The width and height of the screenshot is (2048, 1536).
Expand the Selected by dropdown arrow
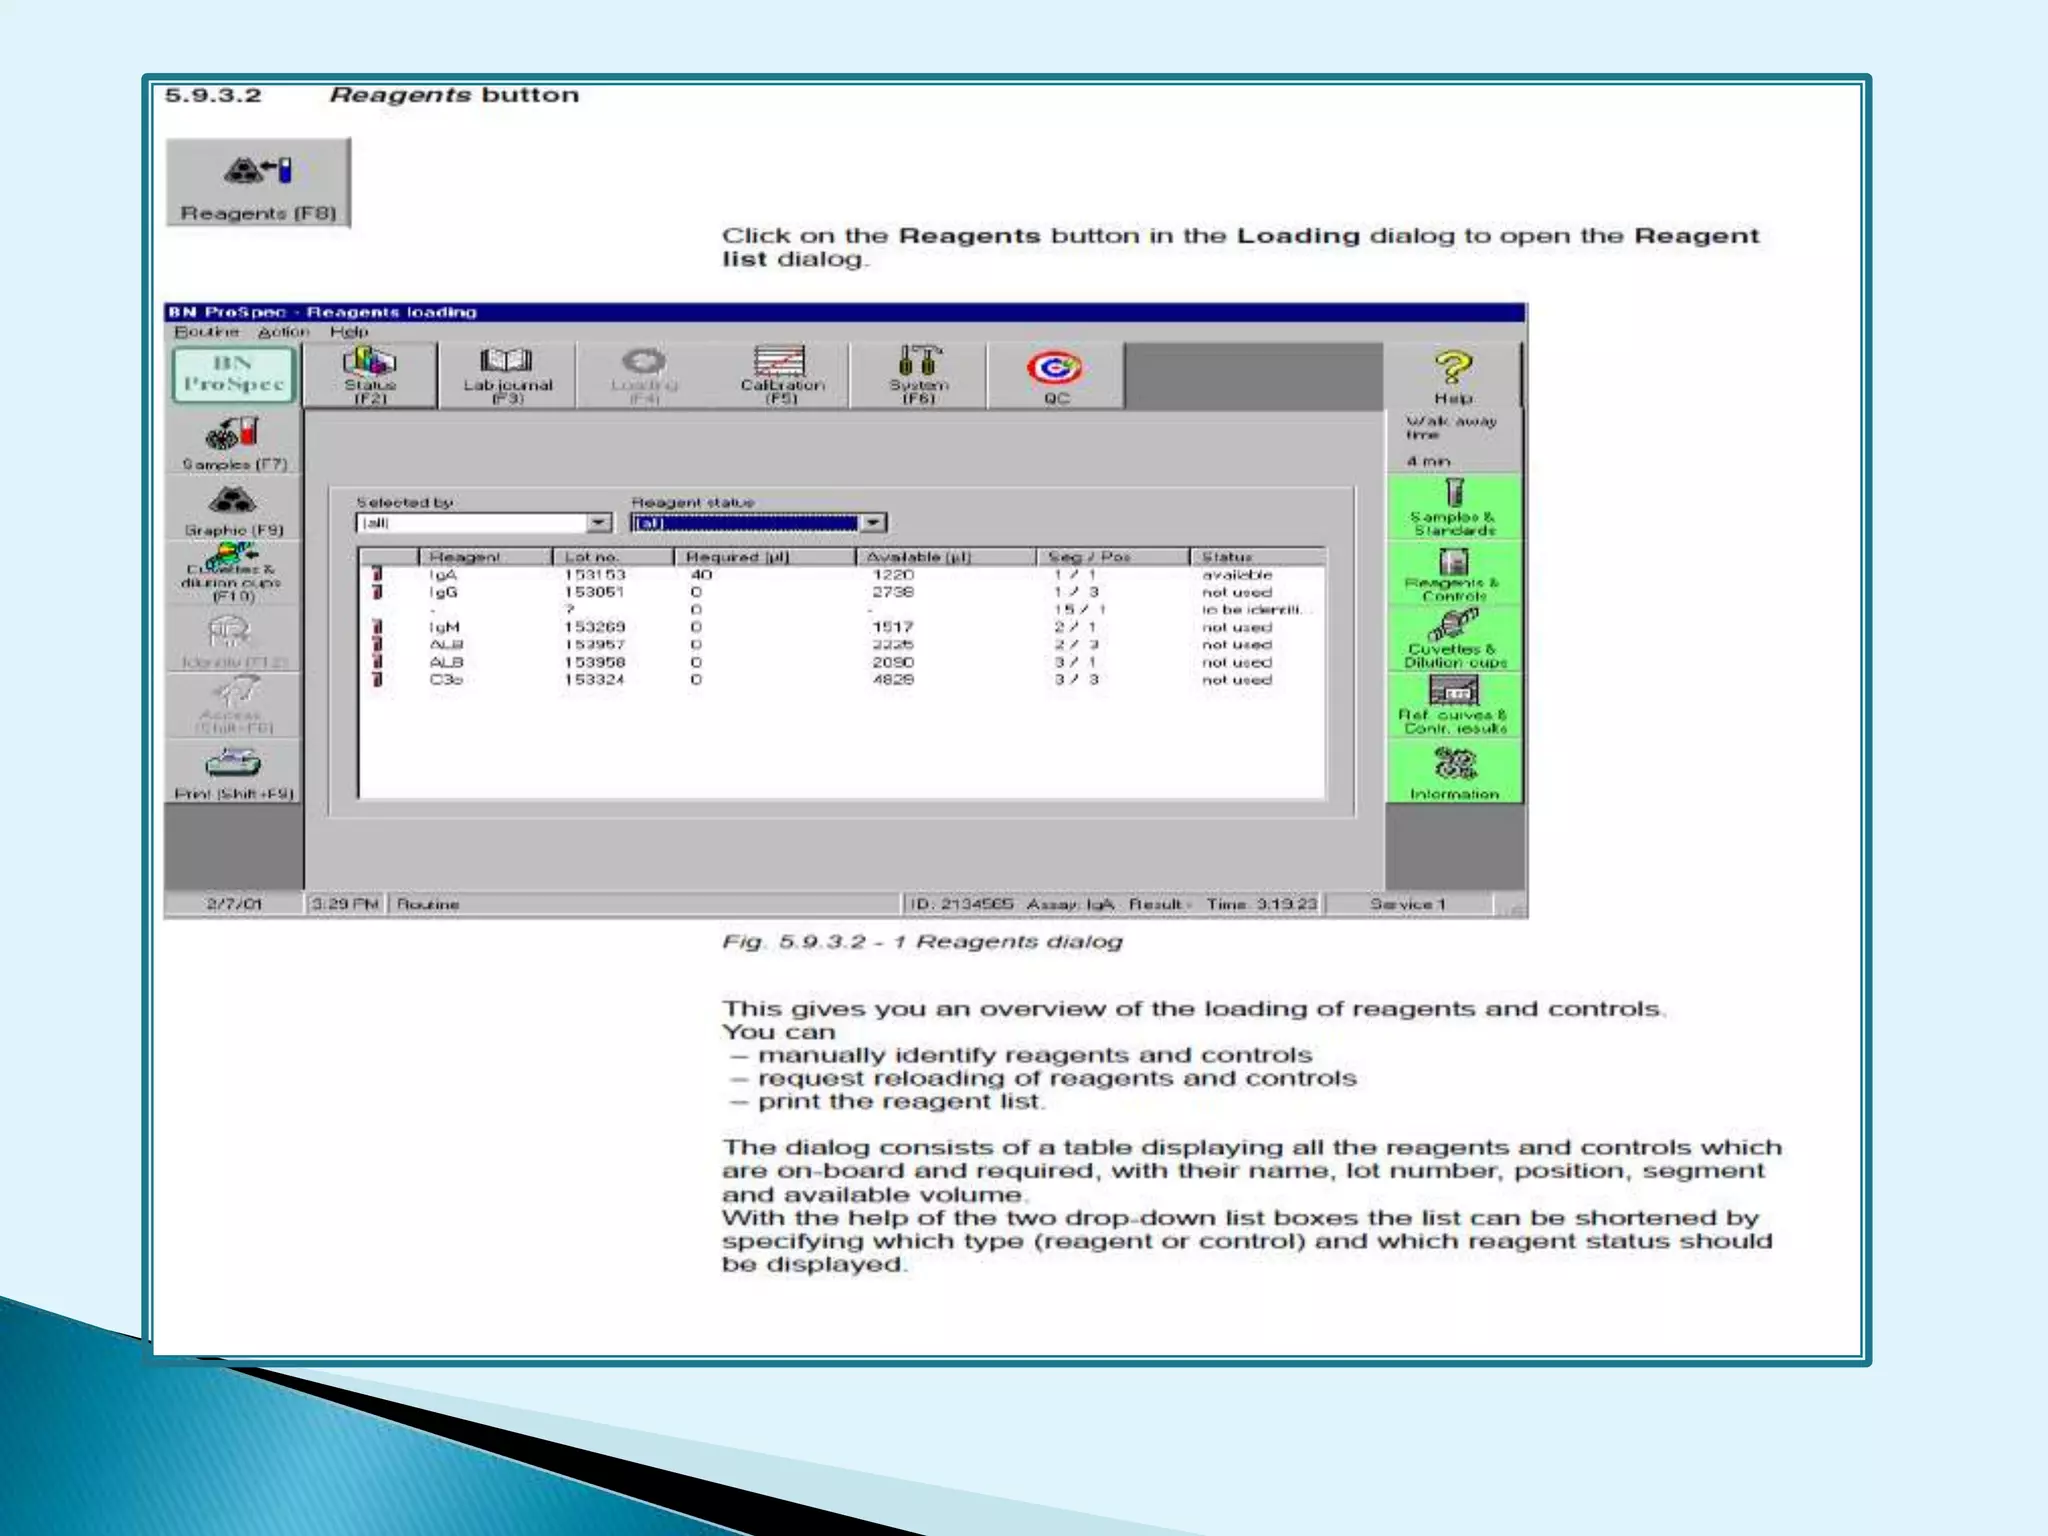pos(598,523)
